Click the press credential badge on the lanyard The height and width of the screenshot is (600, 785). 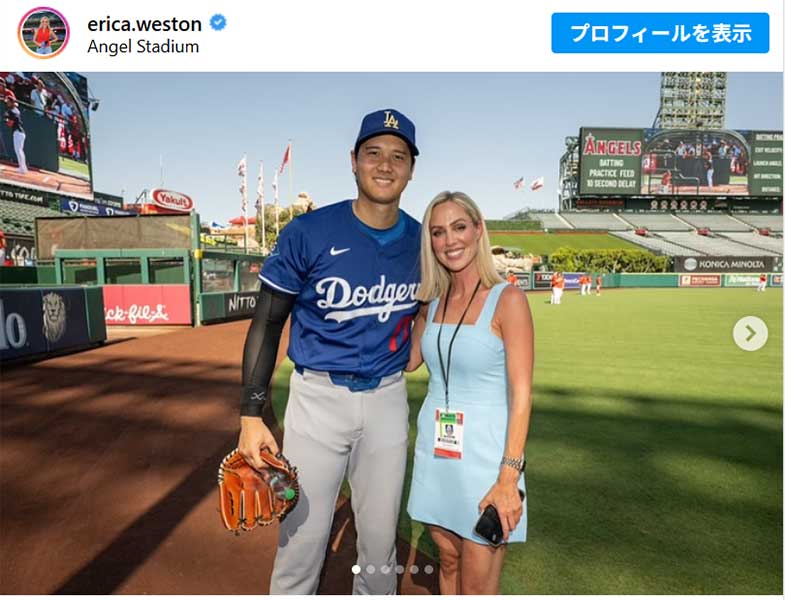tap(449, 434)
